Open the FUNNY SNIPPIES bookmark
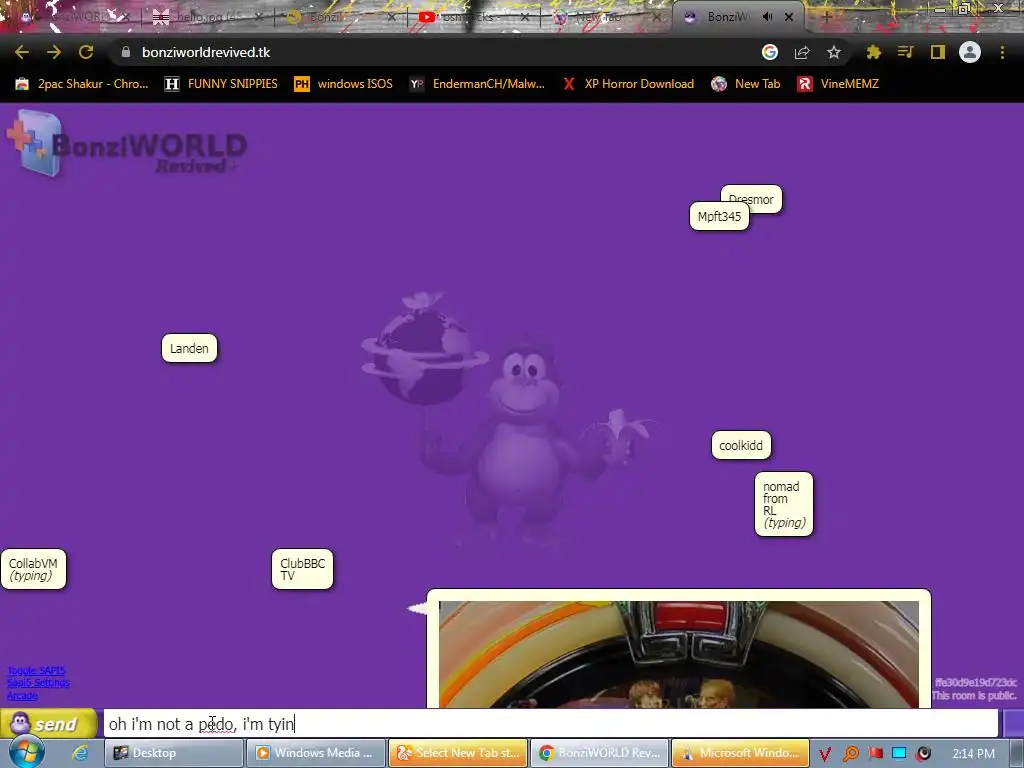The width and height of the screenshot is (1024, 768). (x=221, y=84)
